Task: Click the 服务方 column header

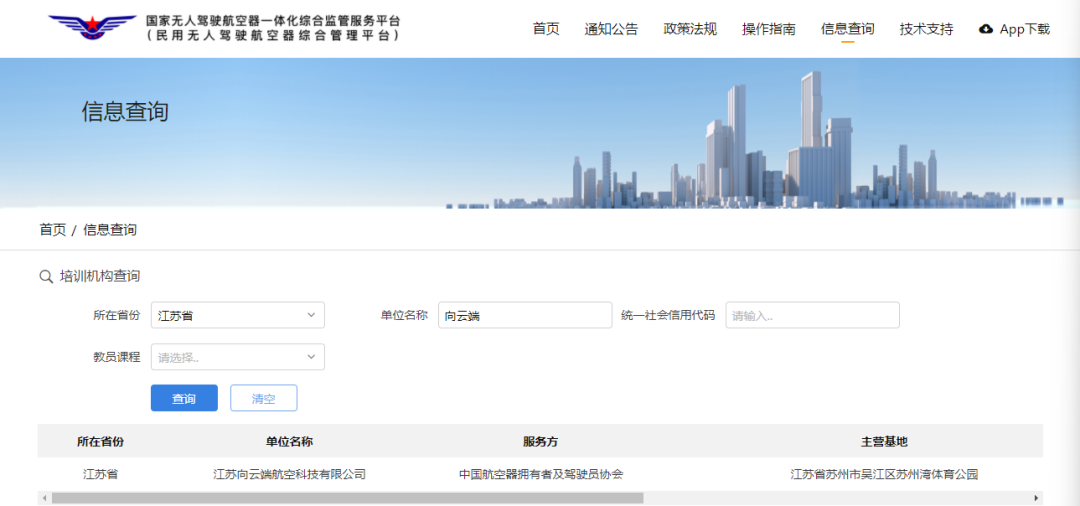Action: (541, 441)
